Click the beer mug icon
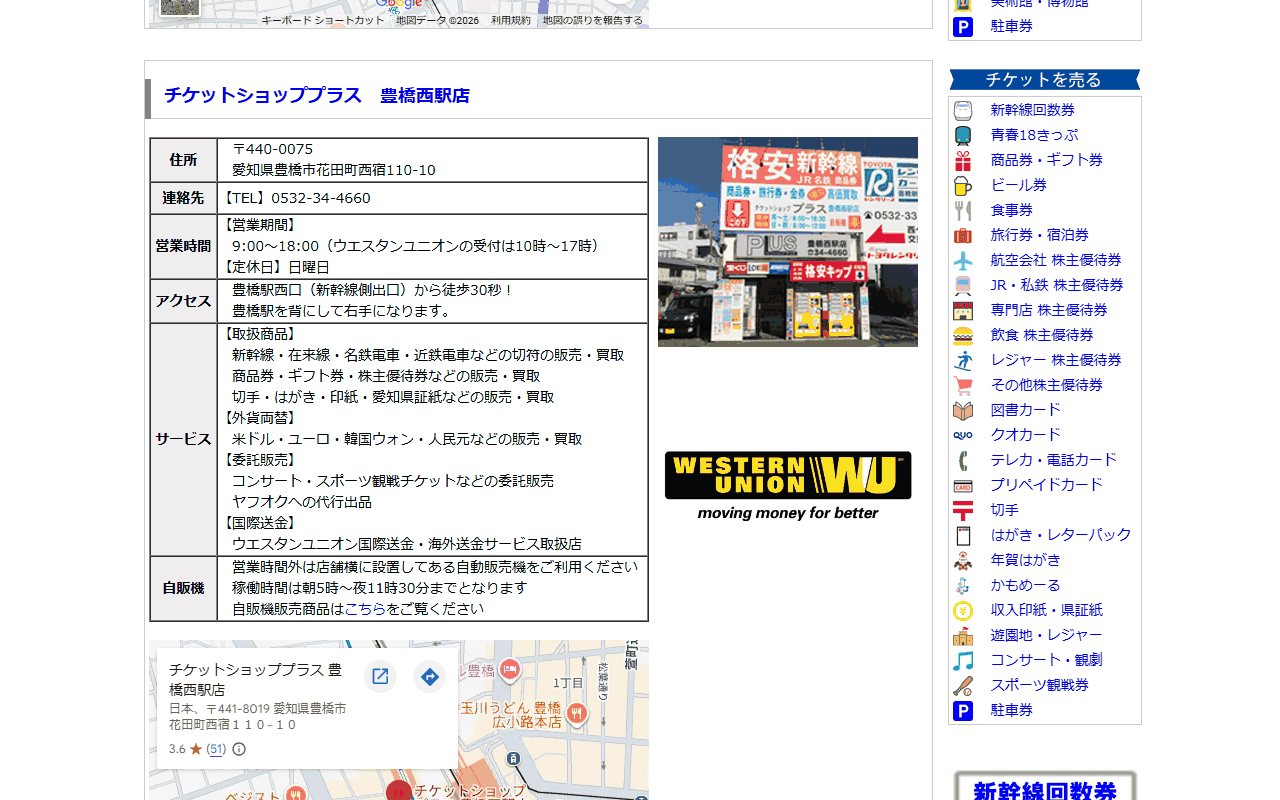The height and width of the screenshot is (800, 1280). click(963, 185)
